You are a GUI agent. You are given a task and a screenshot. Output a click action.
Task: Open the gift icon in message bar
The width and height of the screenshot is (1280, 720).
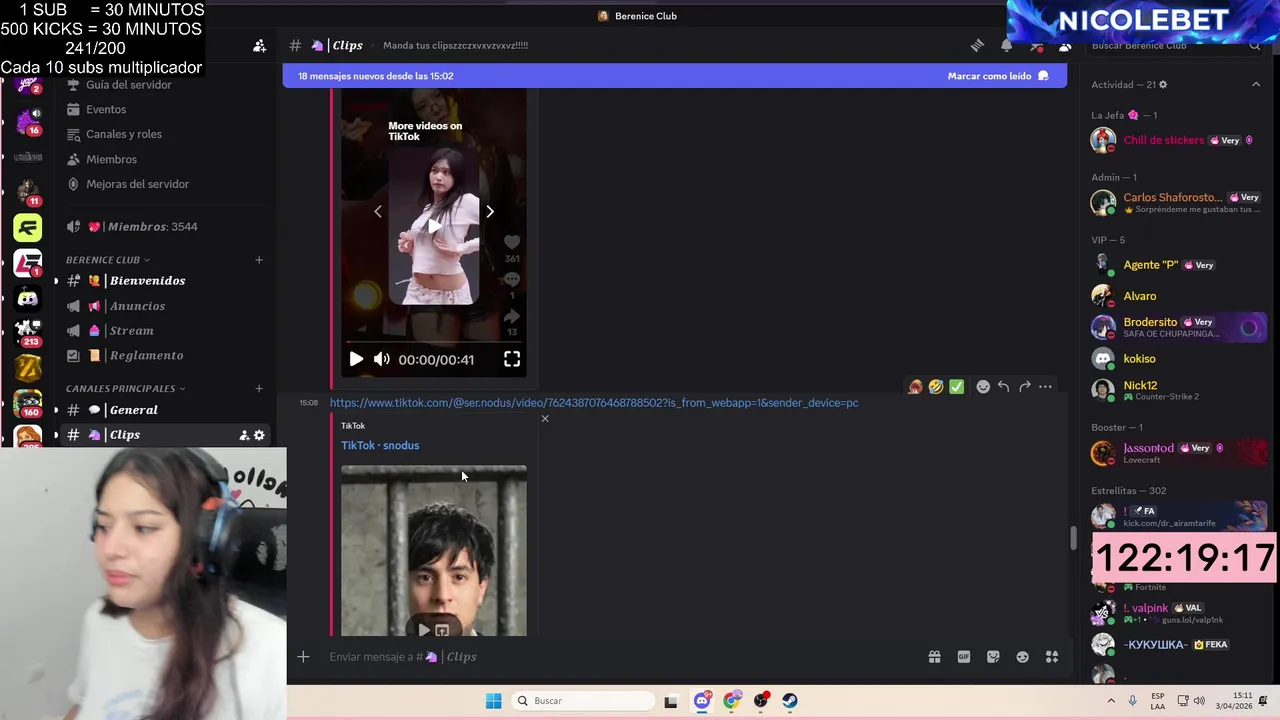coord(934,657)
